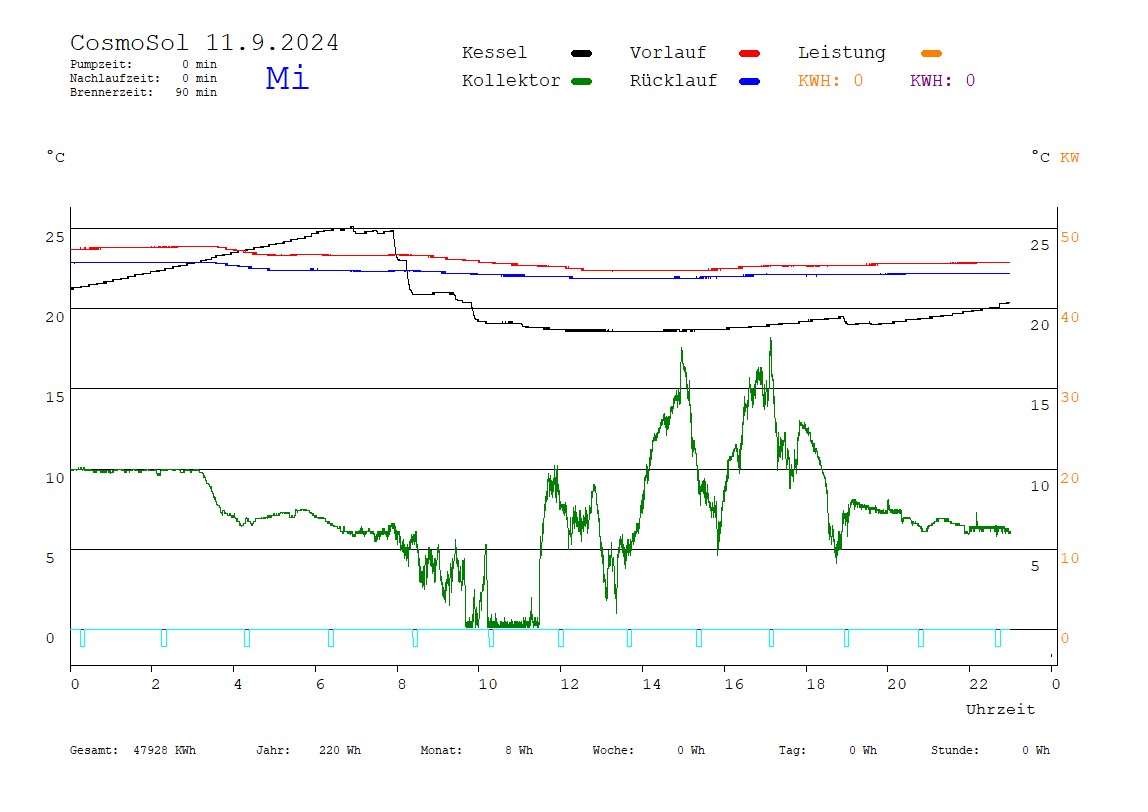Click the "Woche:" footer label
The image size is (1148, 812).
[614, 750]
